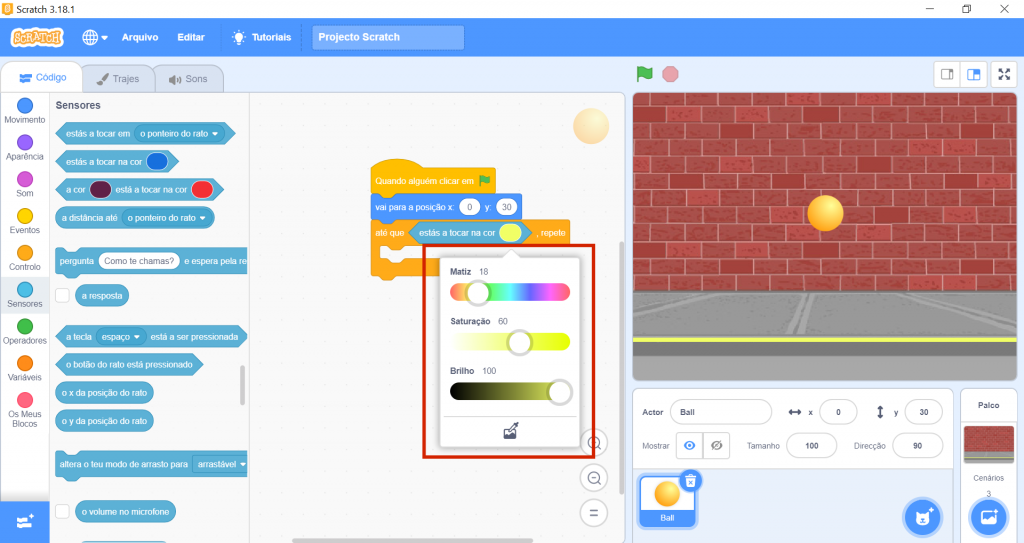Image resolution: width=1024 pixels, height=543 pixels.
Task: Click yellow swatch in the script block
Action: (510, 233)
